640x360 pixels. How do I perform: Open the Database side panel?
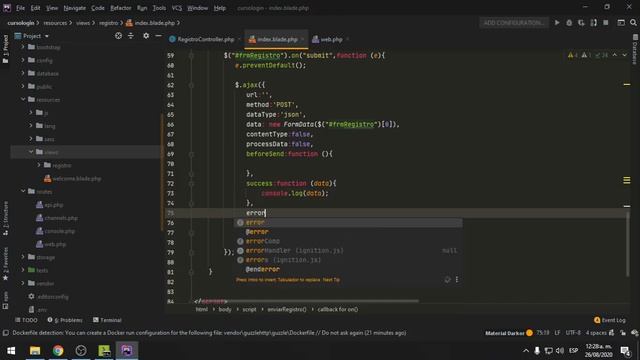click(x=635, y=49)
